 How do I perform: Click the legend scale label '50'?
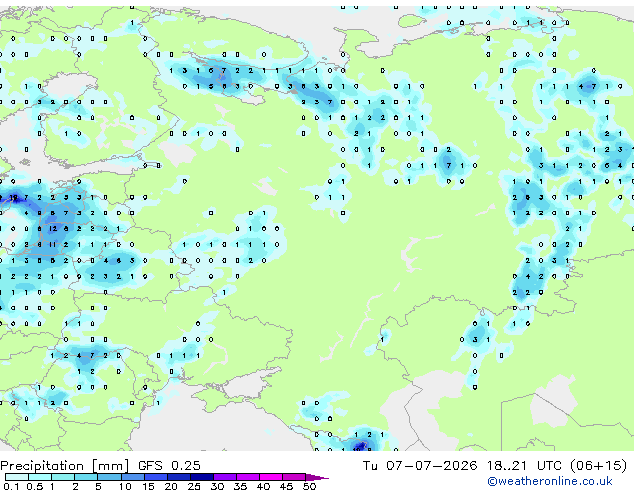[x=309, y=486]
